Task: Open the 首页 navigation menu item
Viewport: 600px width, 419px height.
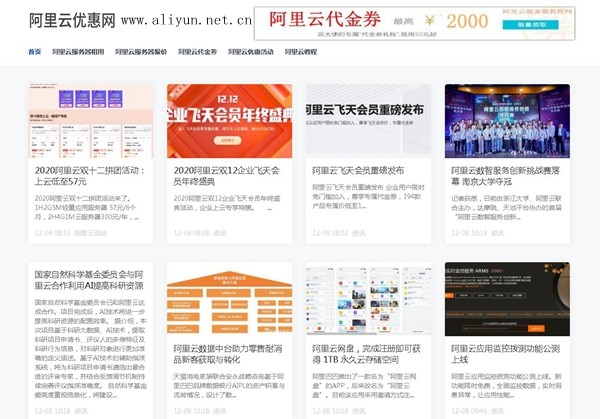Action: tap(34, 52)
